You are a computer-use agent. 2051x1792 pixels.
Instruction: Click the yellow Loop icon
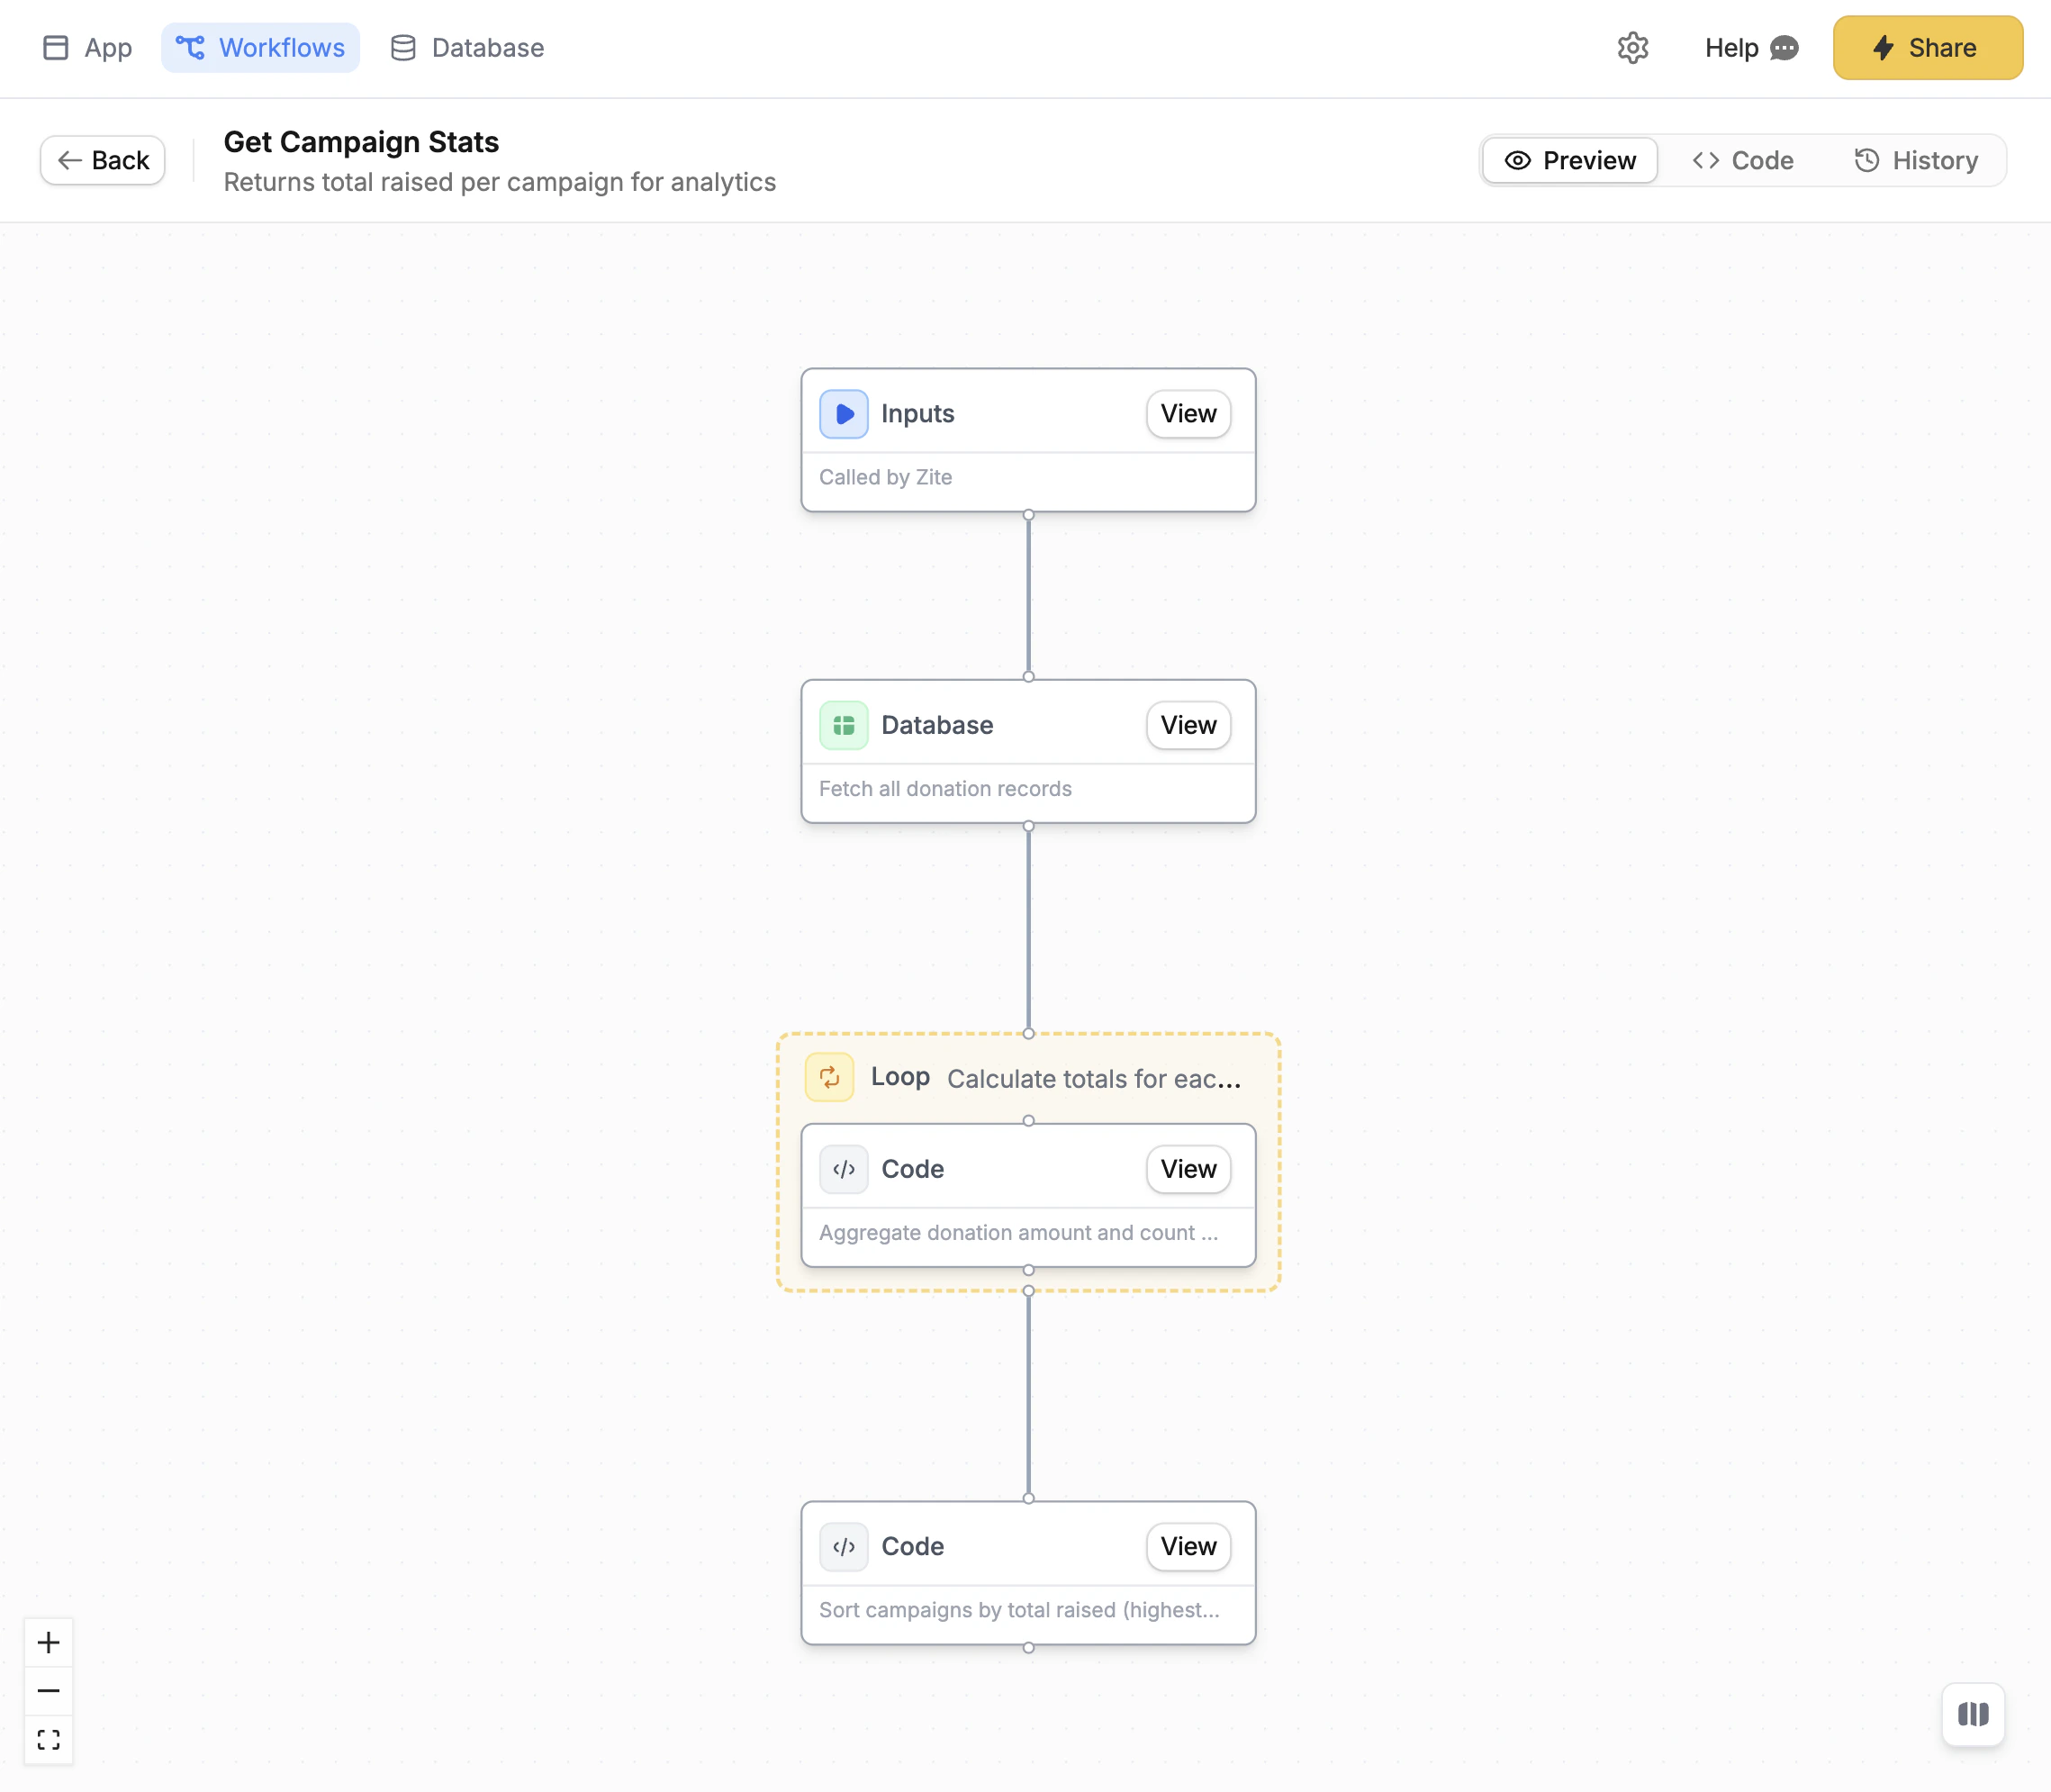click(829, 1077)
